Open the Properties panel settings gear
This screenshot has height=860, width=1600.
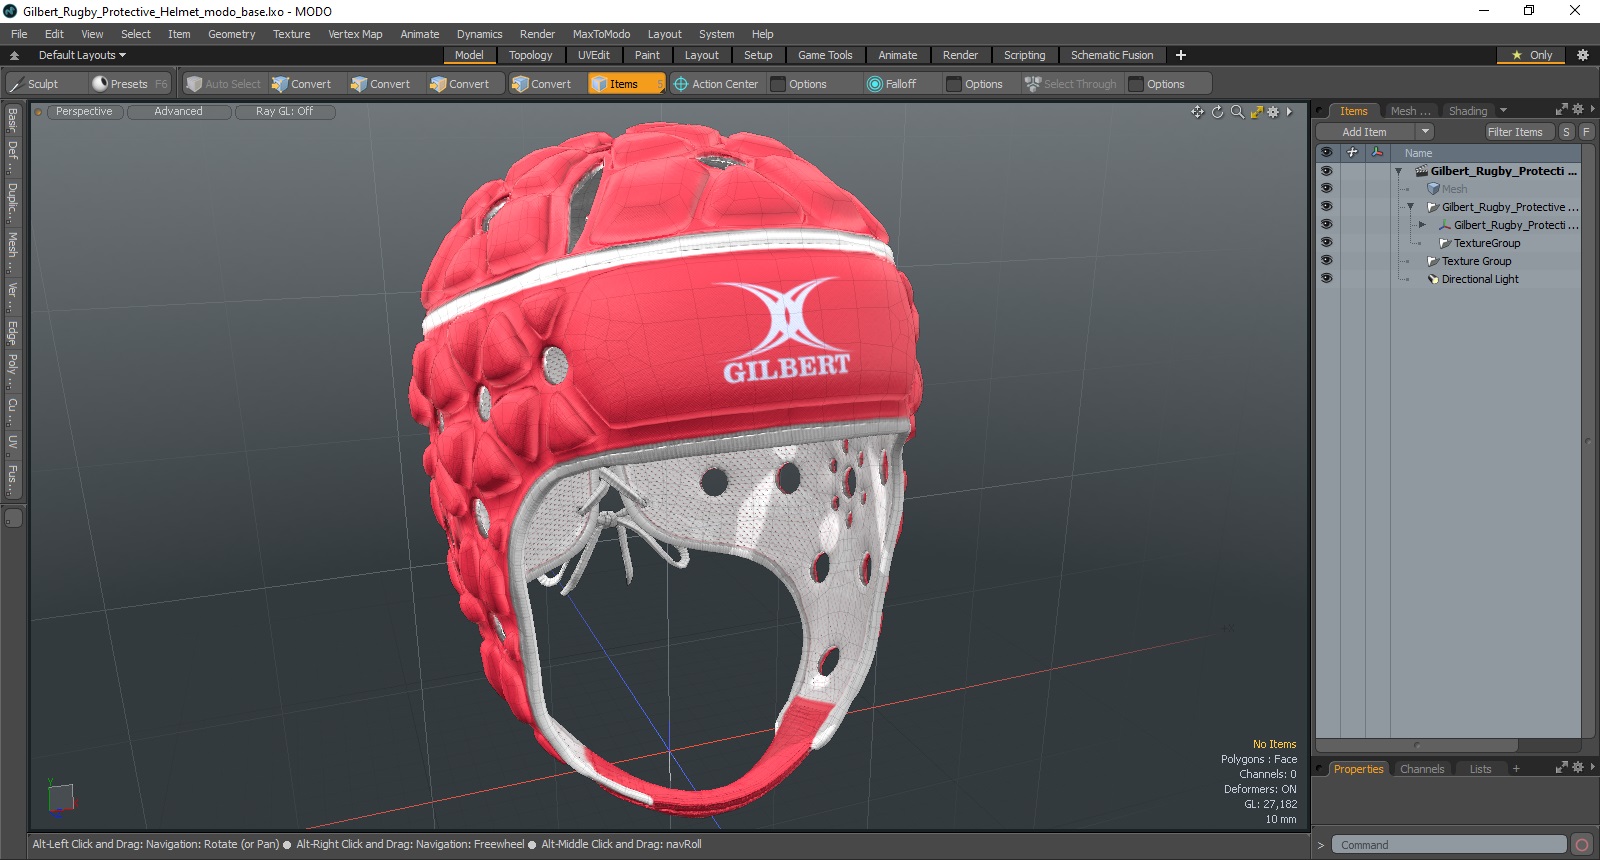[x=1578, y=767]
